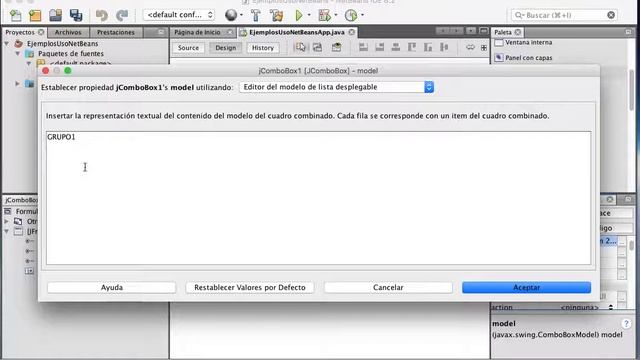The width and height of the screenshot is (640, 360).
Task: Click first alignment icon in designer toolbar
Action: tap(363, 47)
